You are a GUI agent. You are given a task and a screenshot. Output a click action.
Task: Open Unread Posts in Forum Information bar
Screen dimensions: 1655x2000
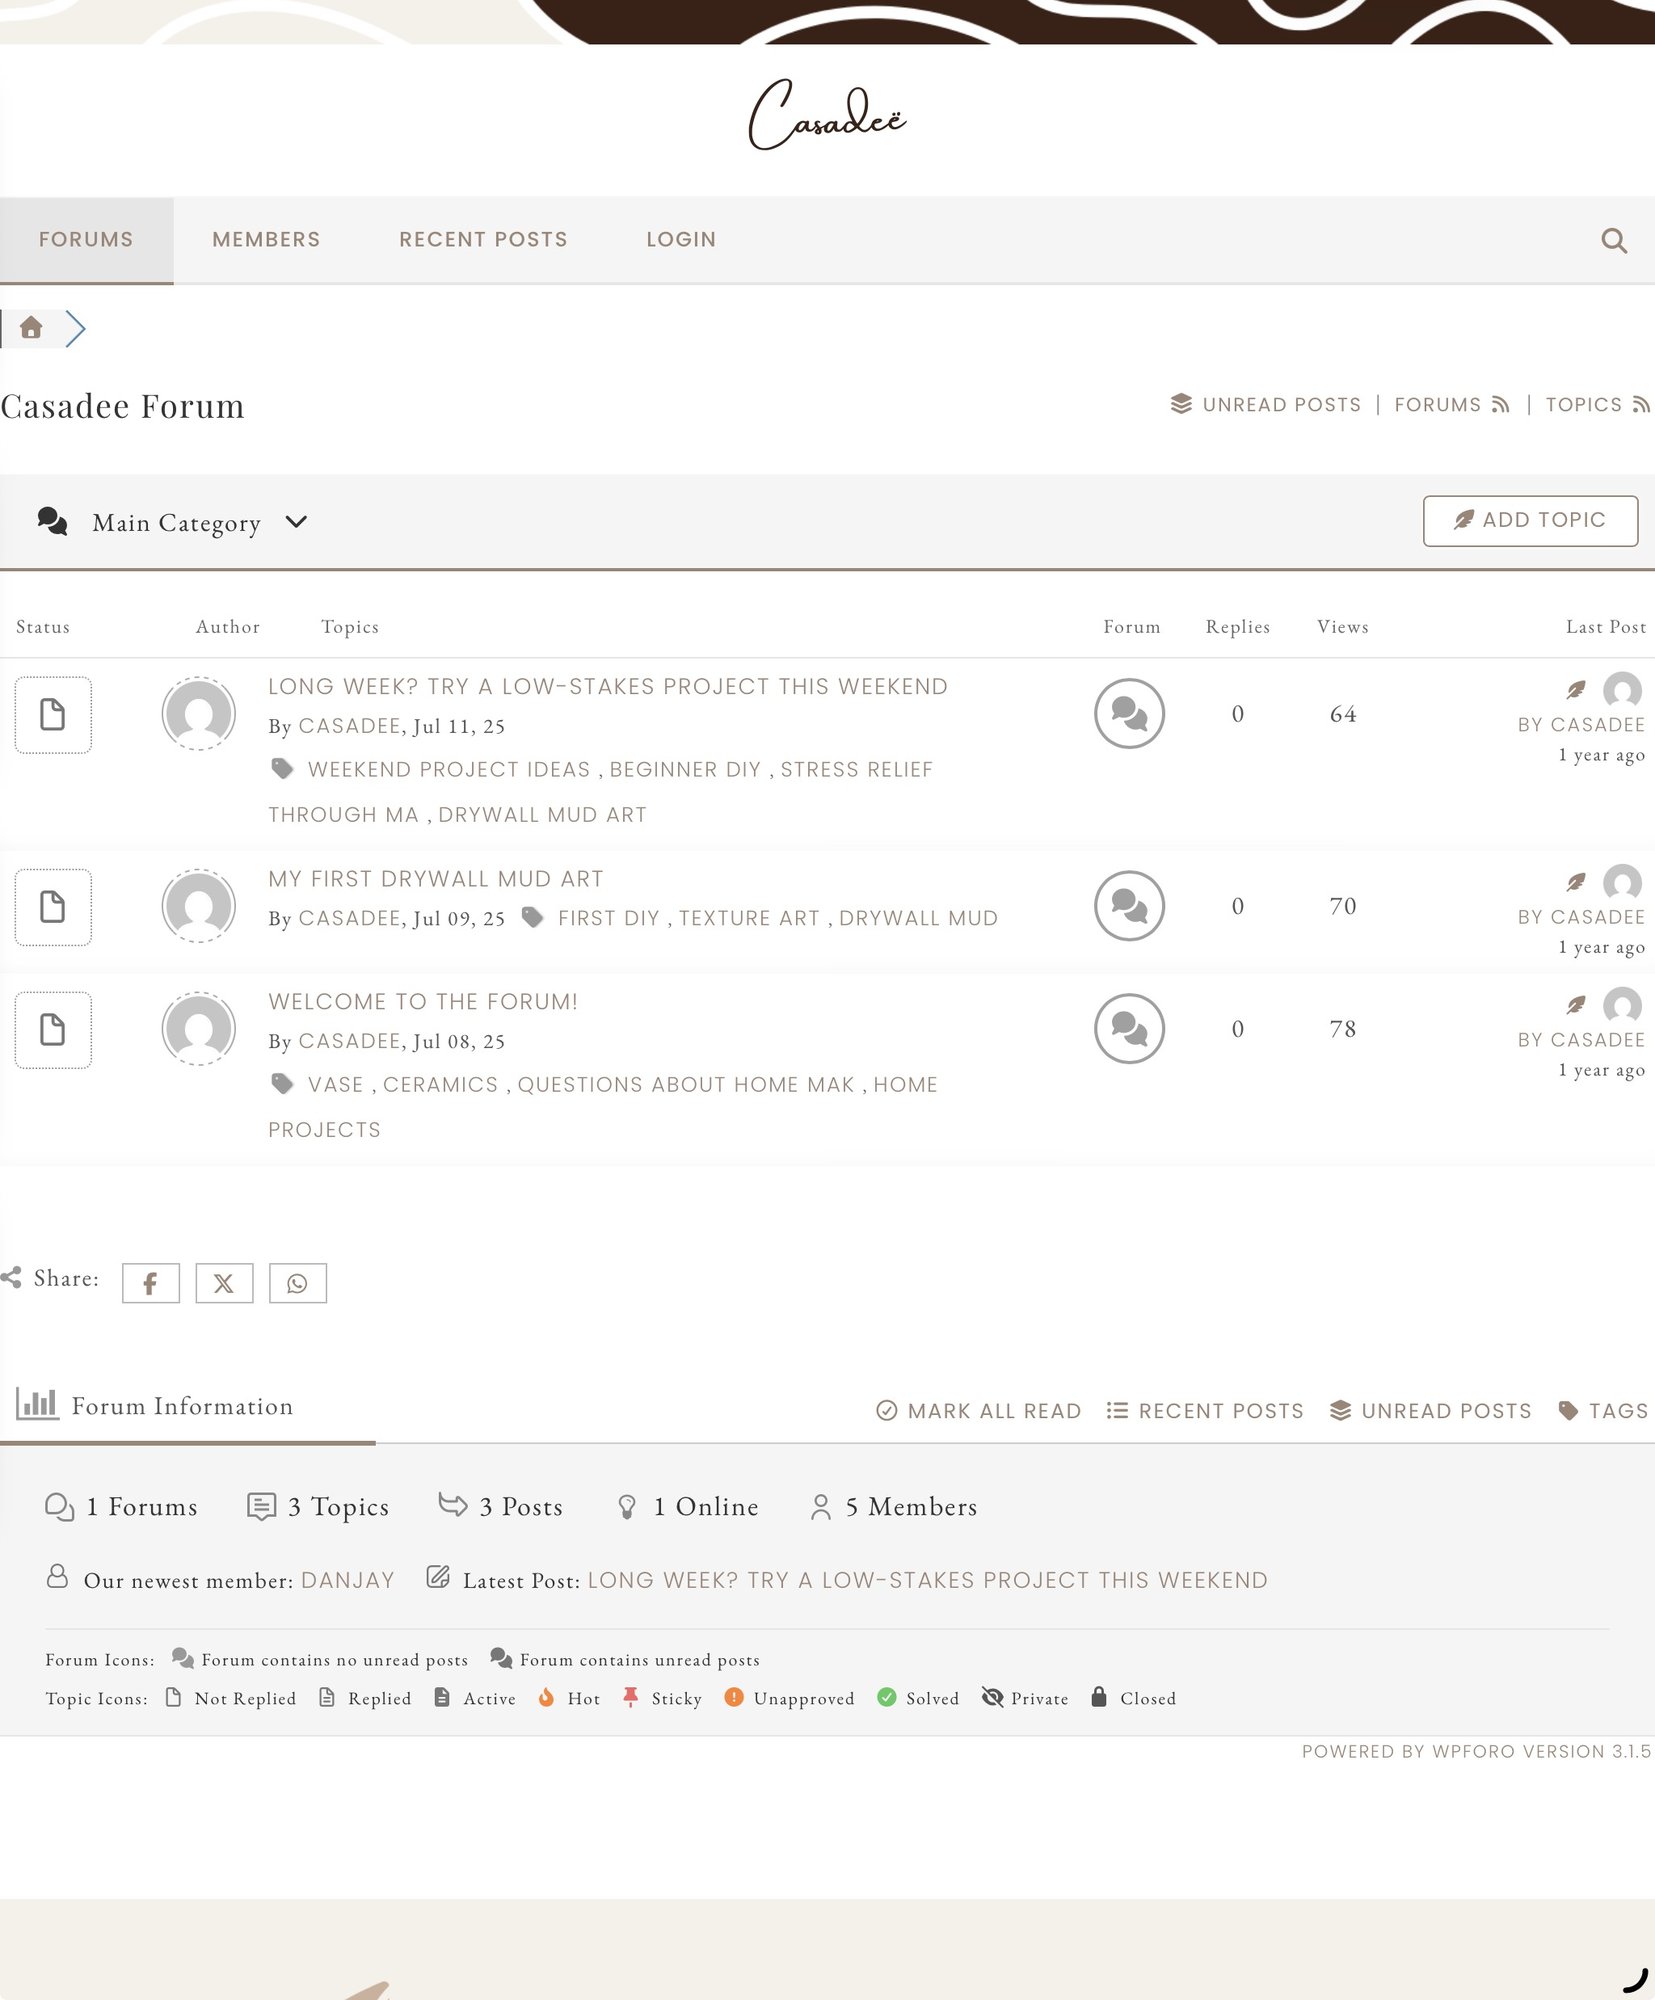pyautogui.click(x=1430, y=1411)
